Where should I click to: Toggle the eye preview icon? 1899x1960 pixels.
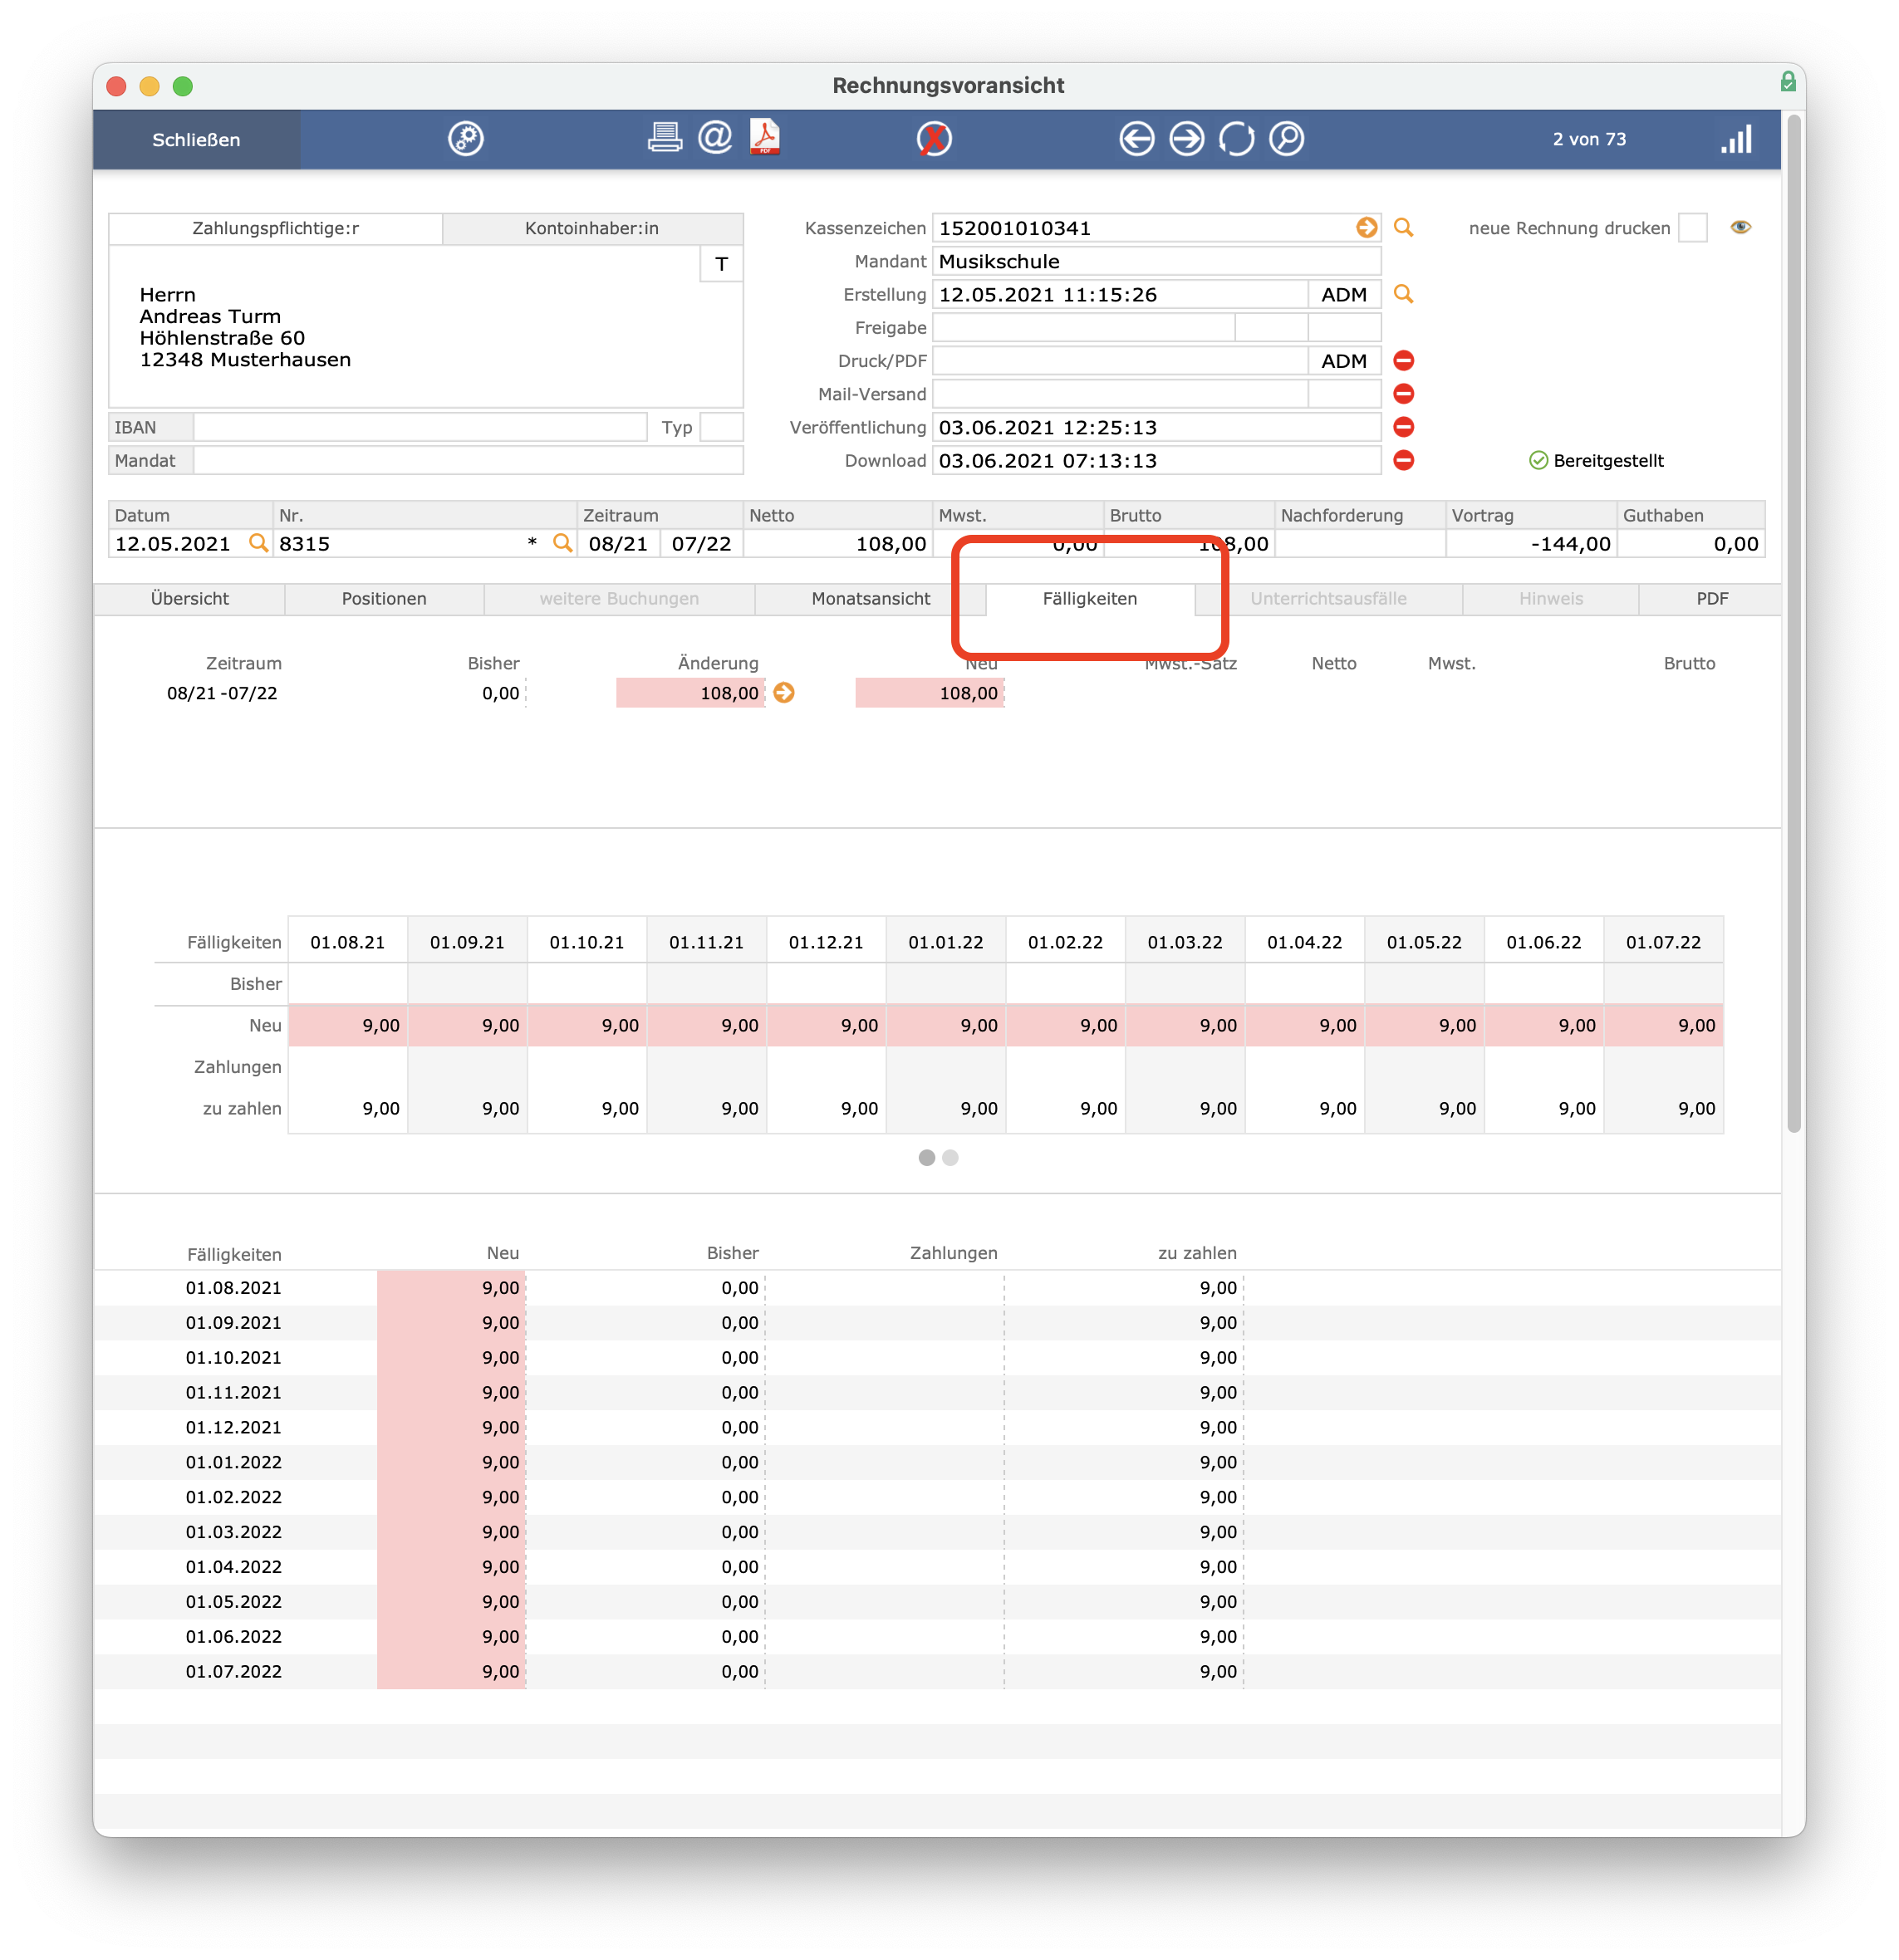click(x=1741, y=228)
